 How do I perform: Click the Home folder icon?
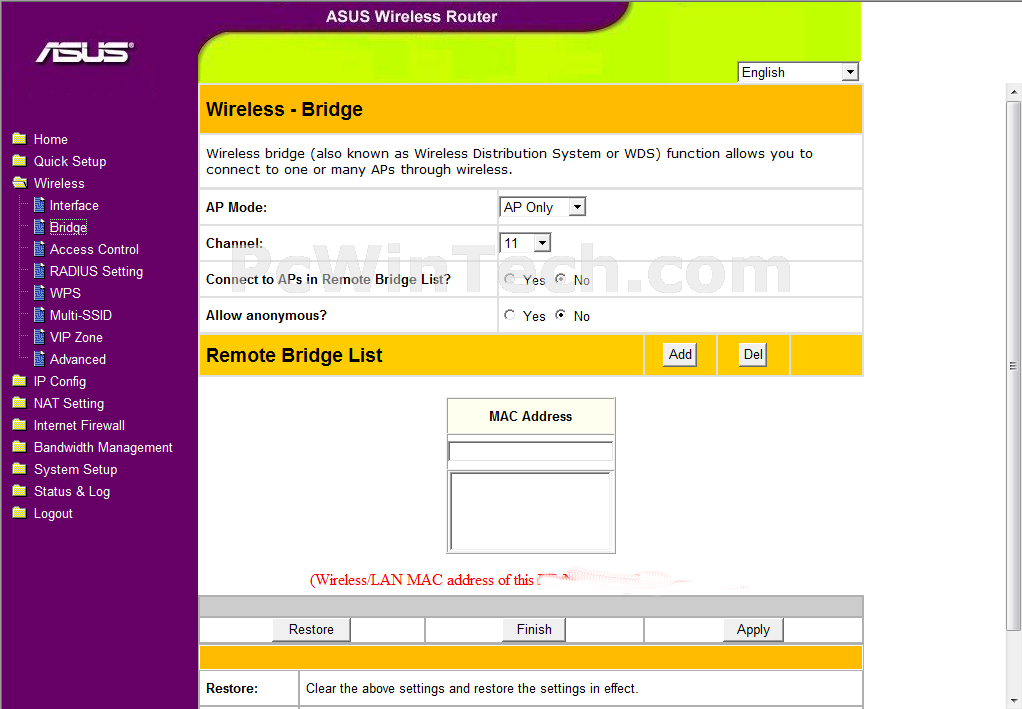[x=20, y=139]
